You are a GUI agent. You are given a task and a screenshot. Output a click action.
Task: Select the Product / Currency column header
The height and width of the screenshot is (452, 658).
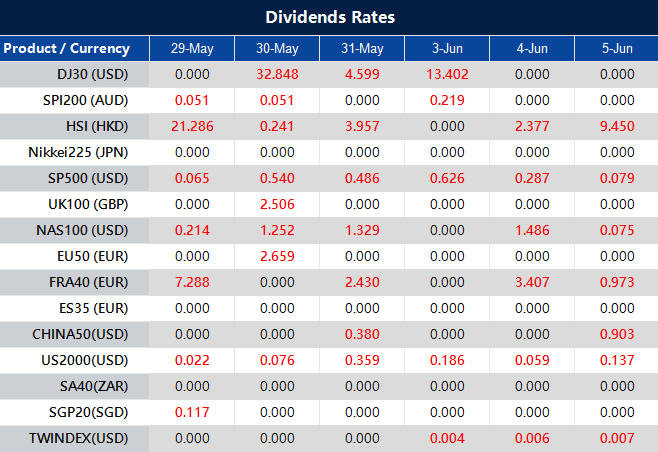click(66, 48)
